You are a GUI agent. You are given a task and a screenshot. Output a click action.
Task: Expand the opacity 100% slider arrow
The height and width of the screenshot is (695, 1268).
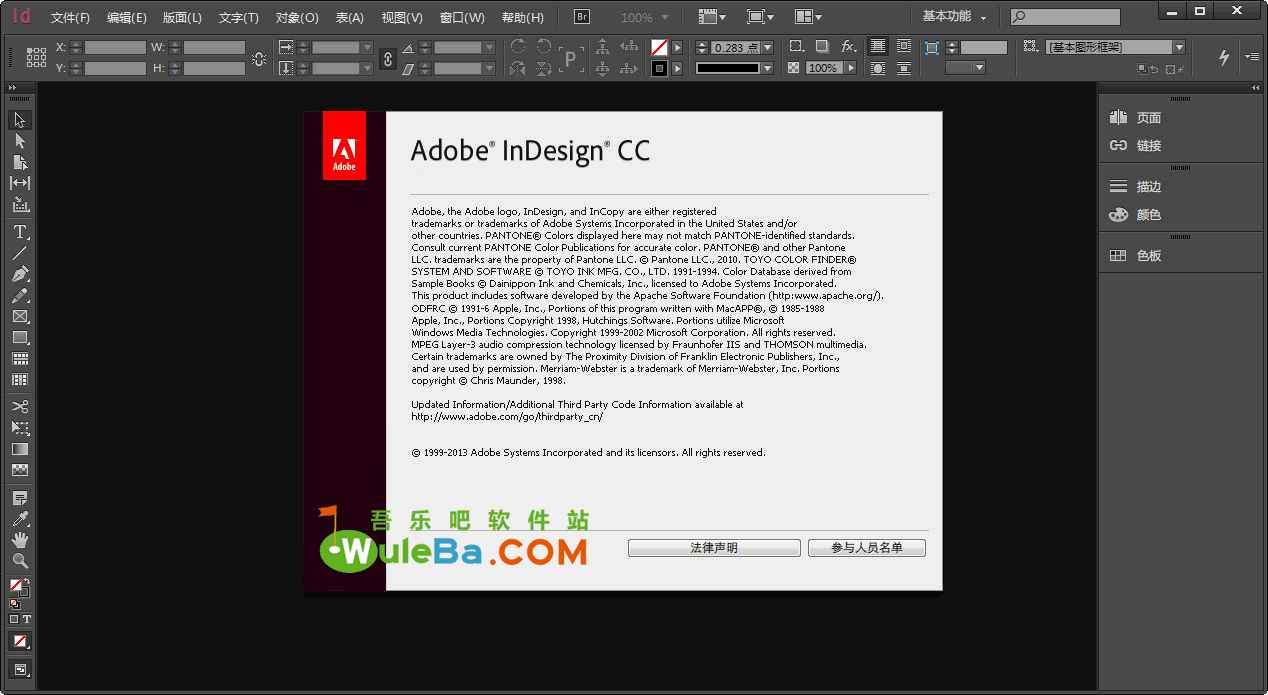click(x=851, y=68)
